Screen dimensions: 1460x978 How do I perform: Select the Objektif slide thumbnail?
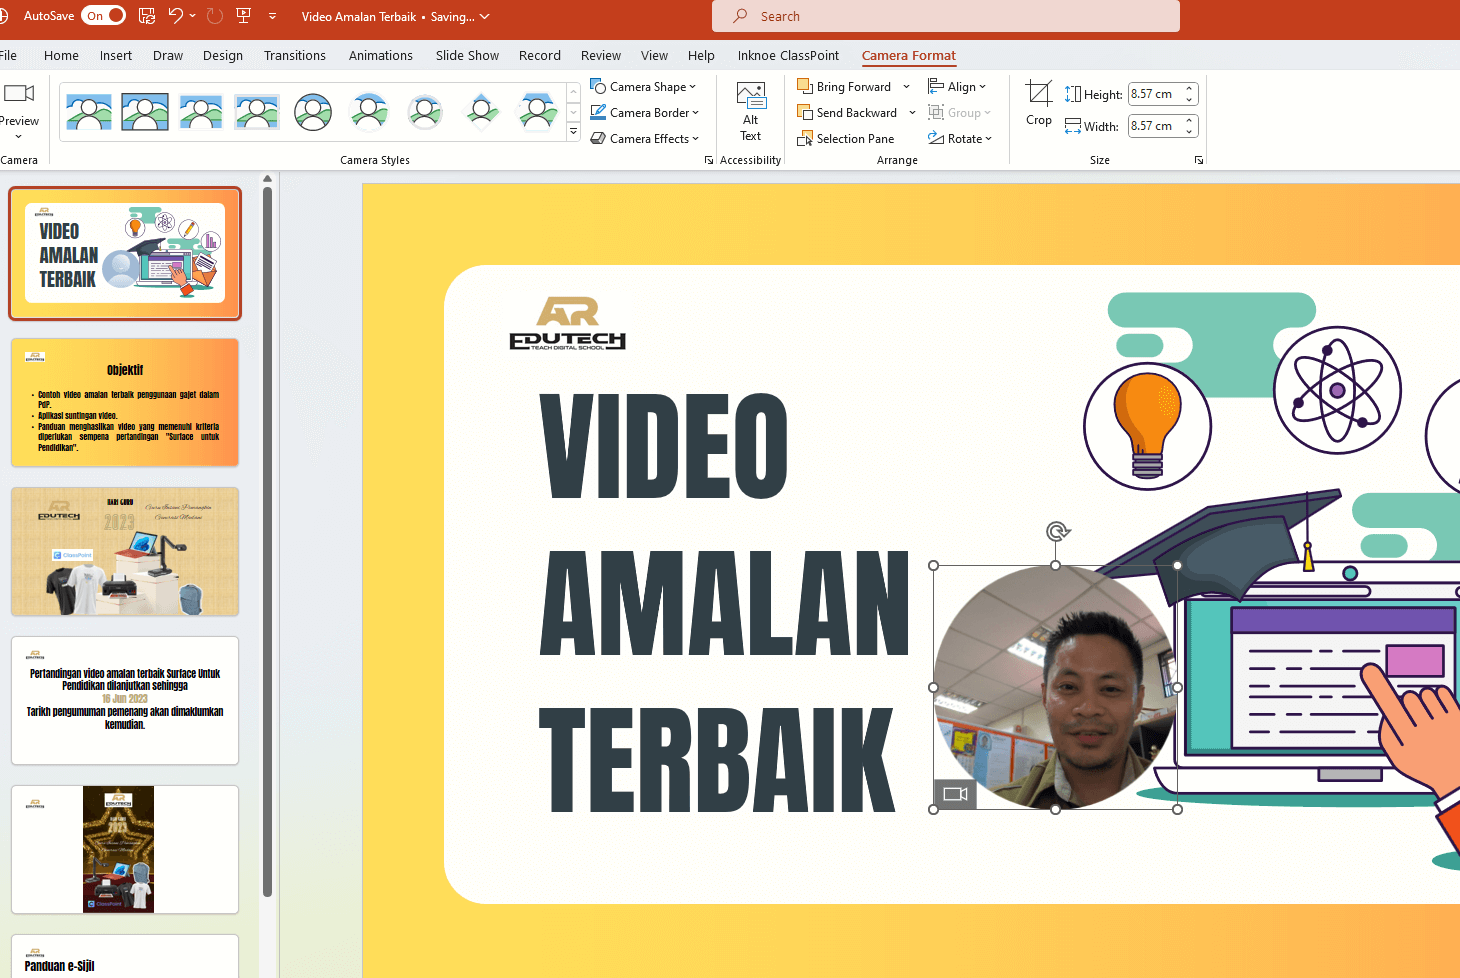124,402
